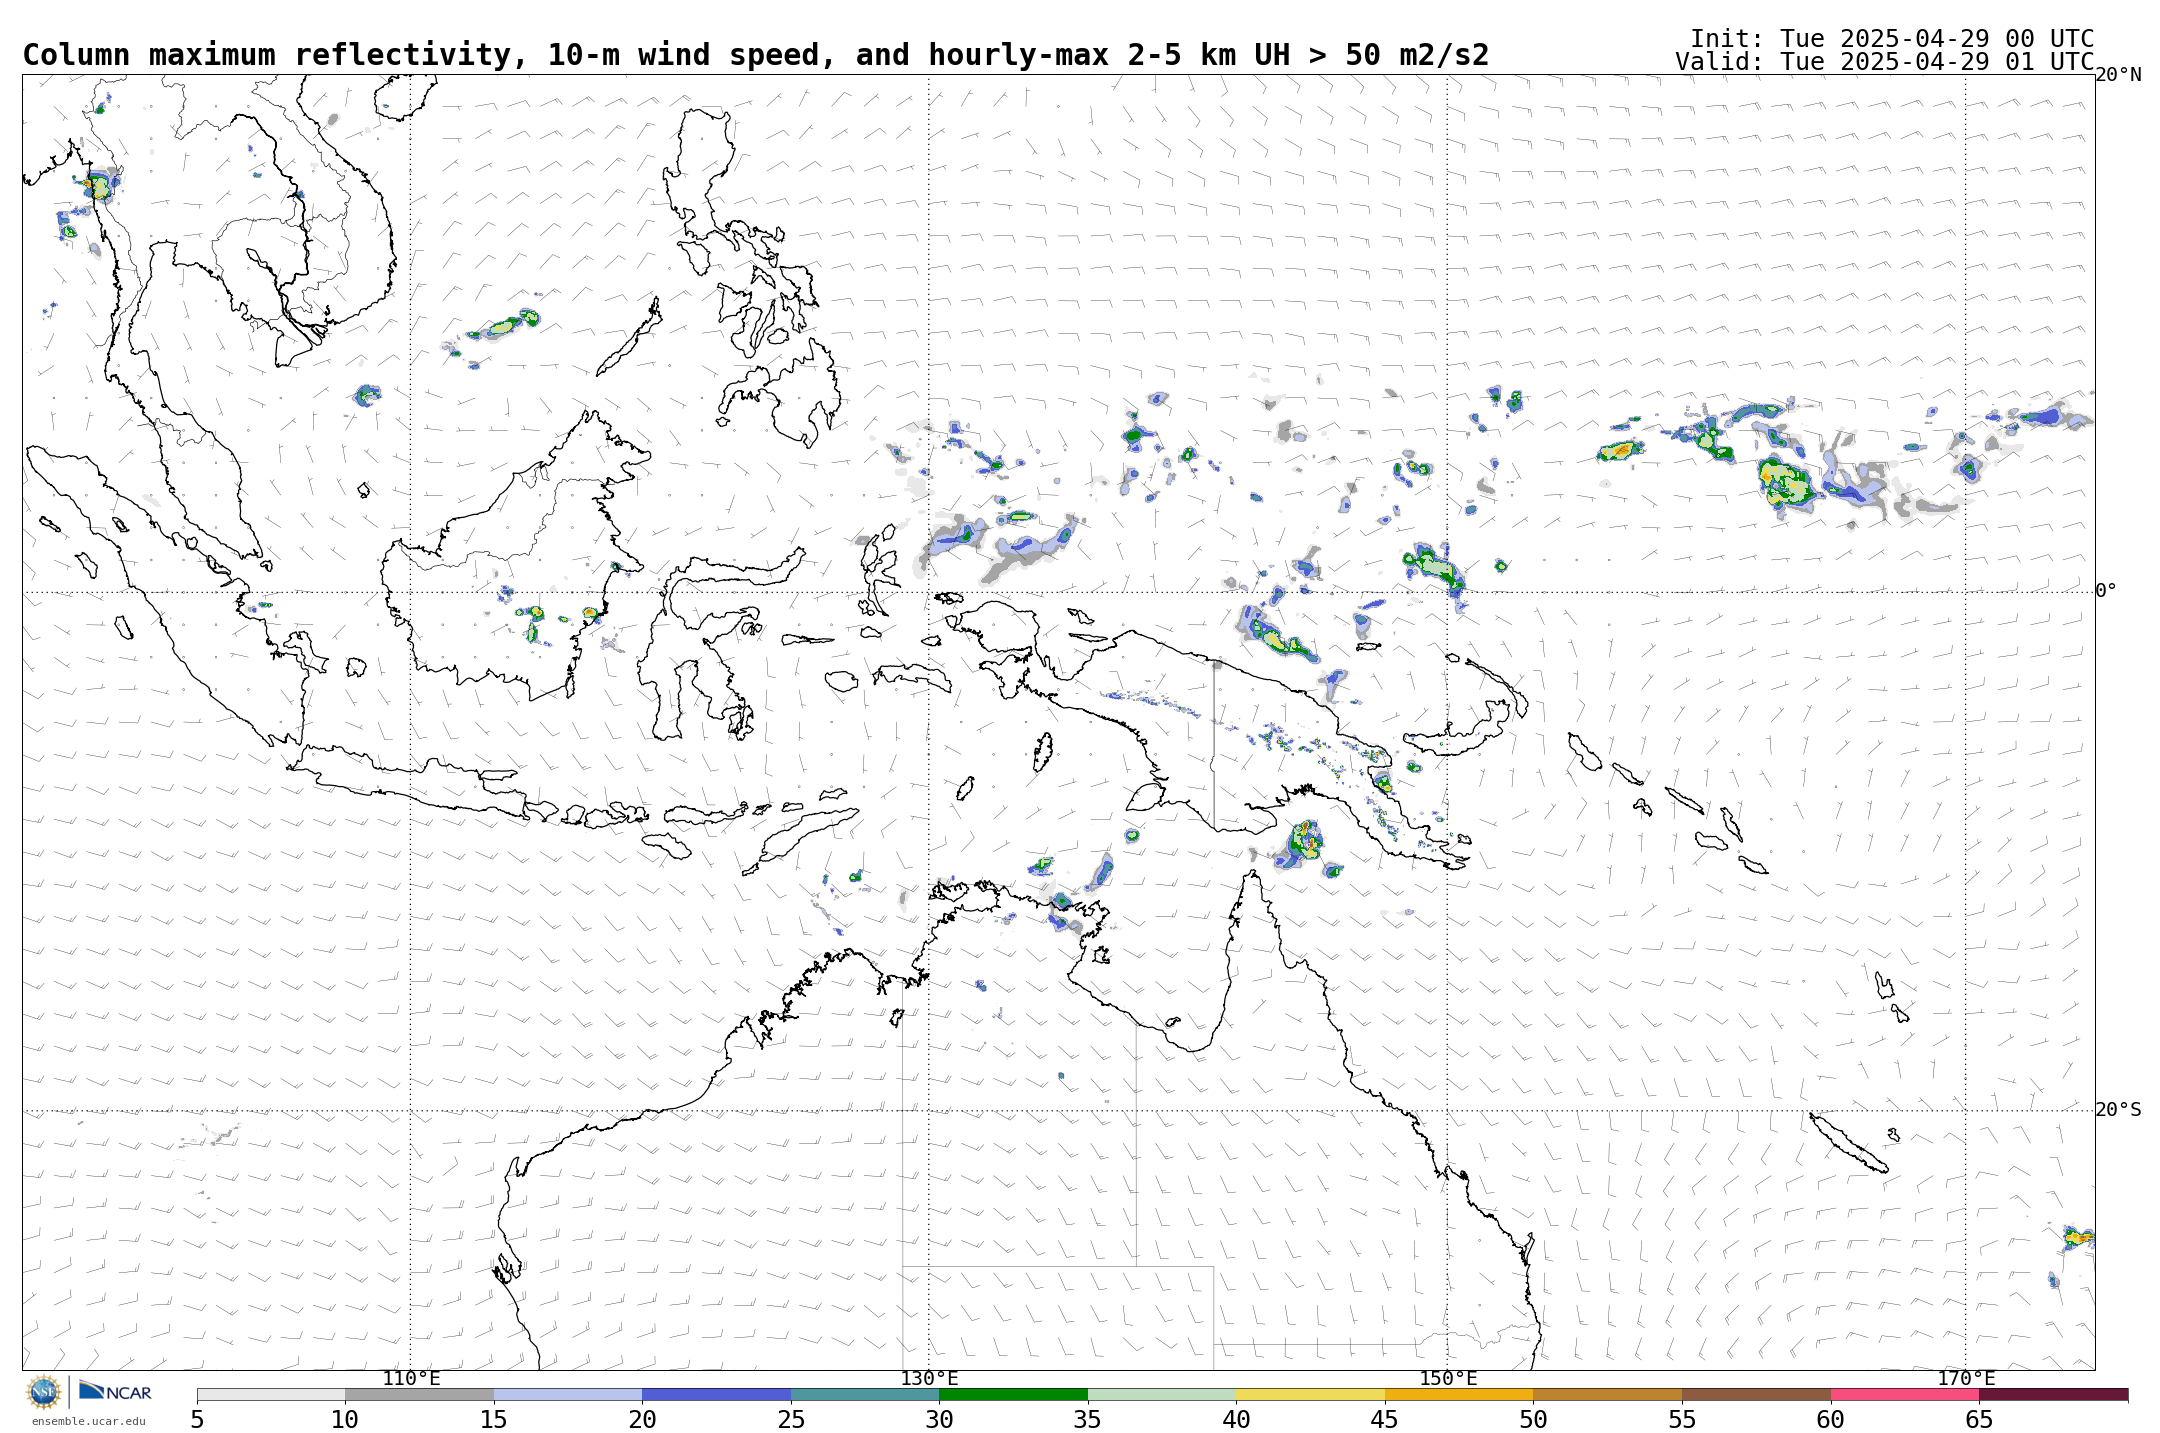Click the 10-15 dBZ gray swatch

(419, 1394)
